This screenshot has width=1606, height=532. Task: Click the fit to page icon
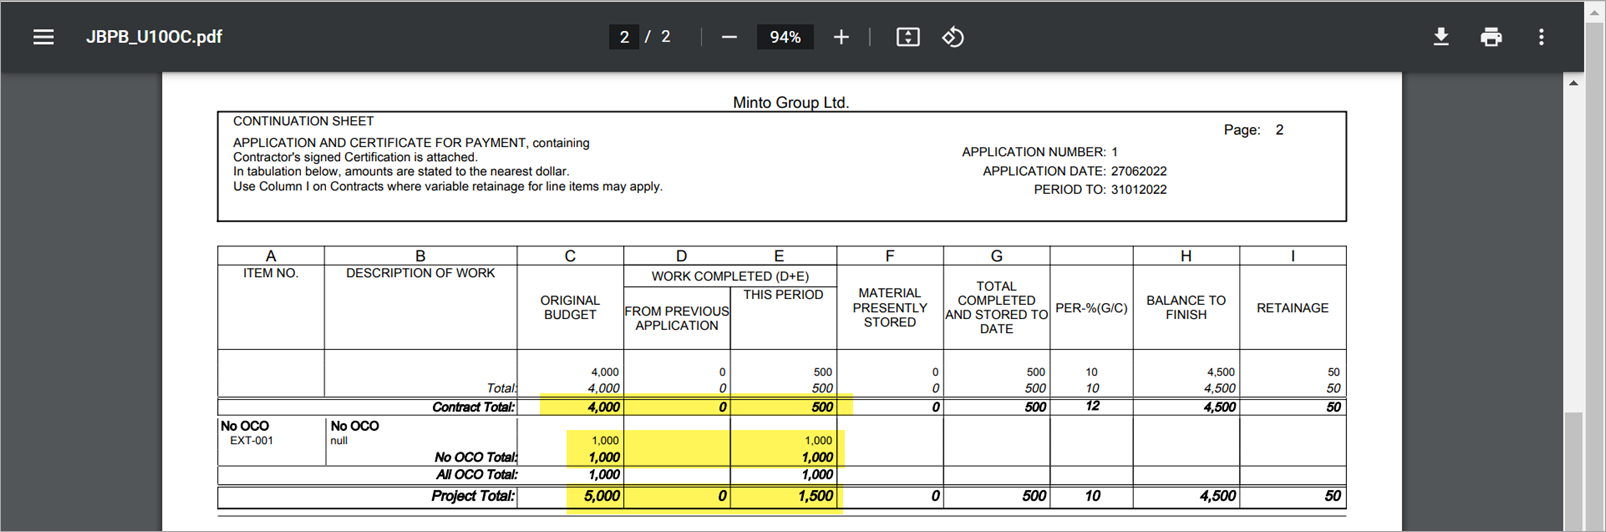coord(908,37)
